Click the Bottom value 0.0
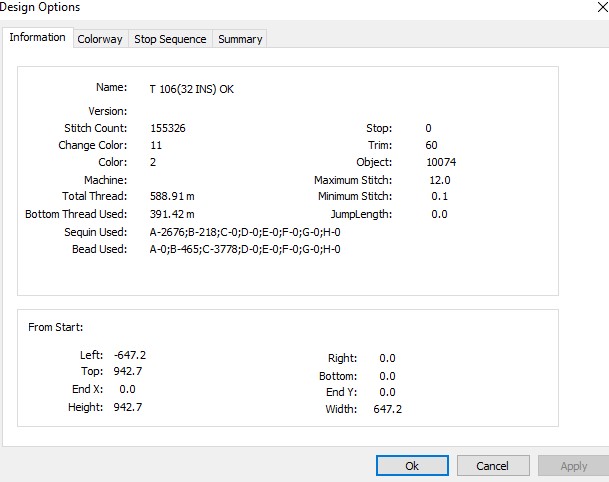The height and width of the screenshot is (482, 609). pos(387,376)
